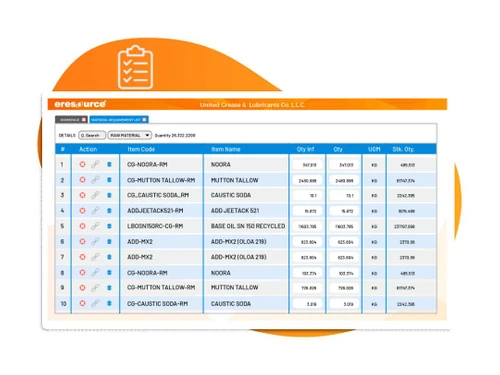500x375 pixels.
Task: Open the RAW MATERIAL dropdown
Action: [x=130, y=135]
